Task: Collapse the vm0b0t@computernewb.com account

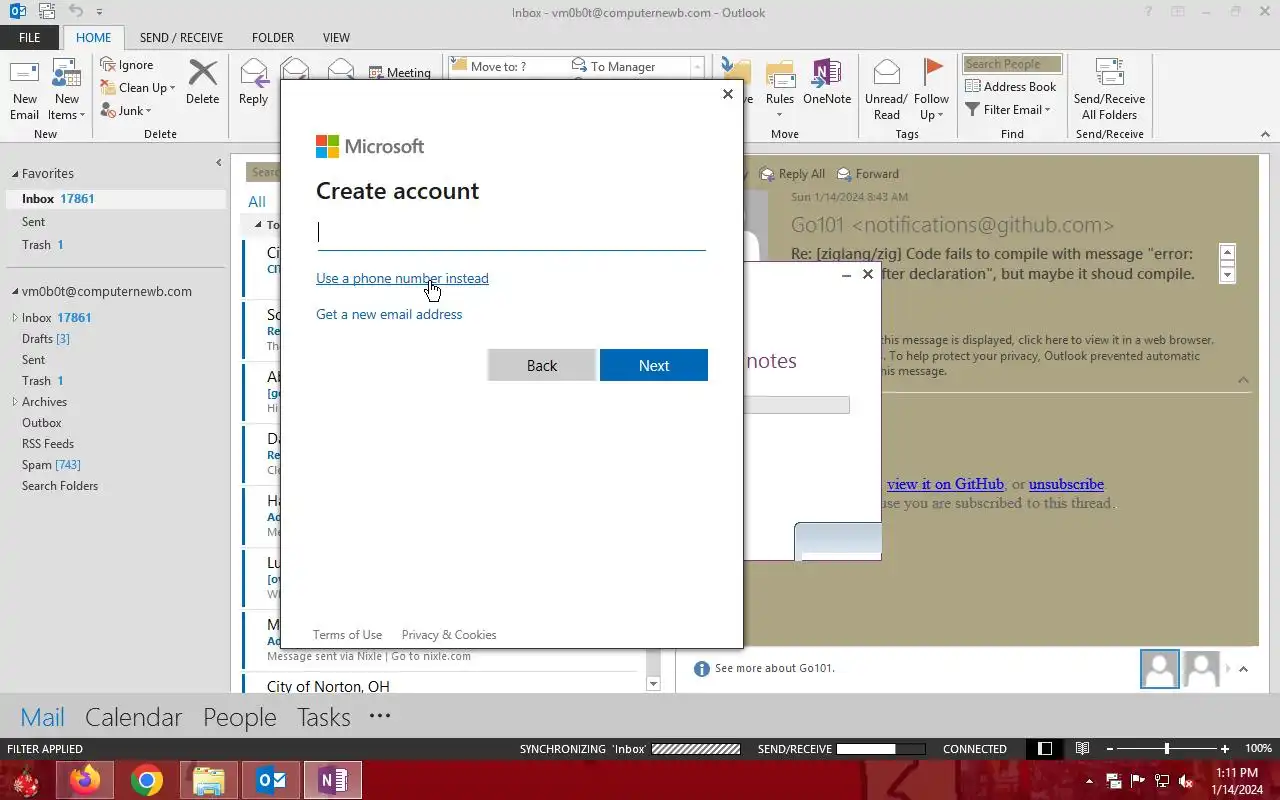Action: [15, 292]
